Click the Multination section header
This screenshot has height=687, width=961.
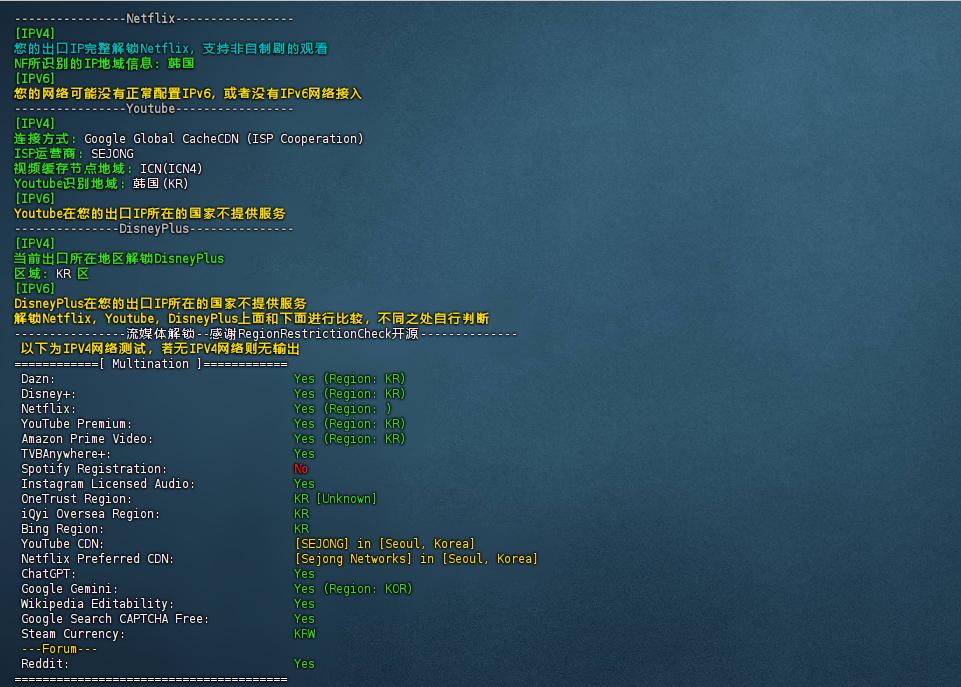(x=151, y=364)
